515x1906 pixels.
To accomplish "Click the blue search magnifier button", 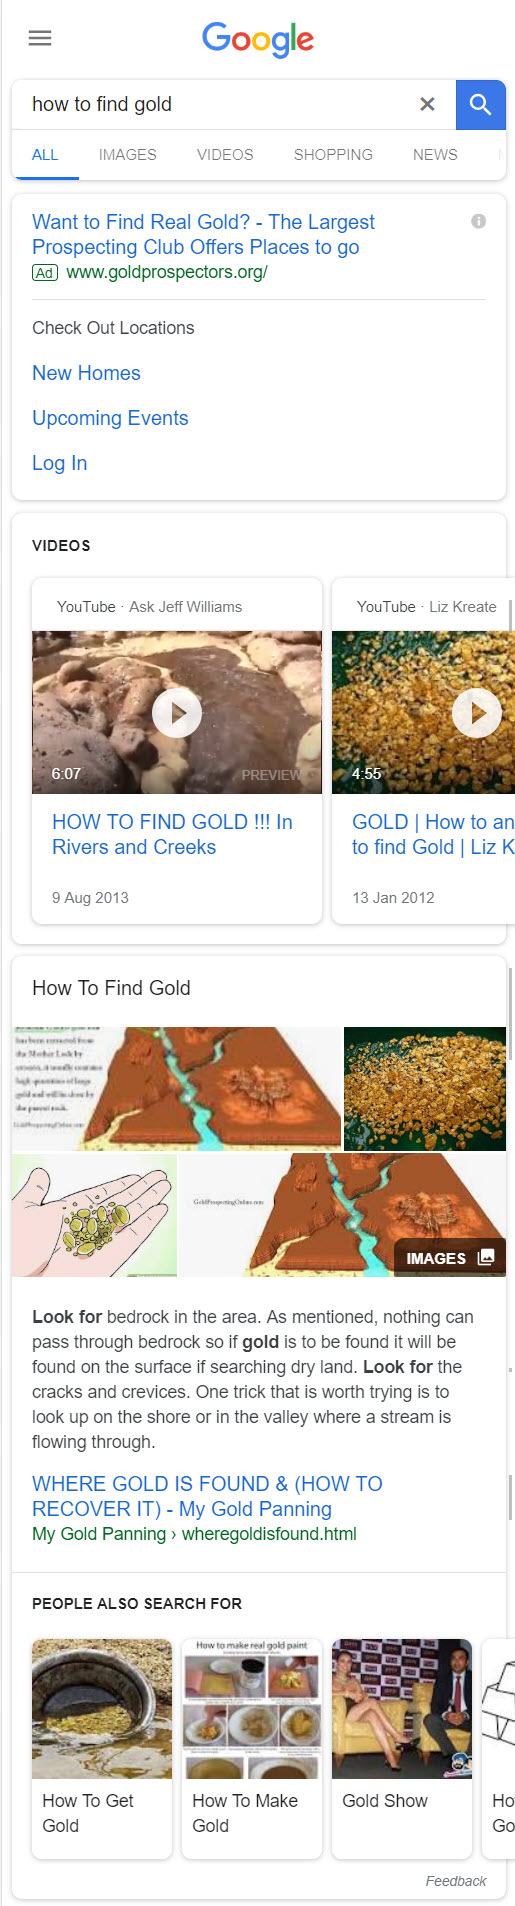I will [x=480, y=104].
